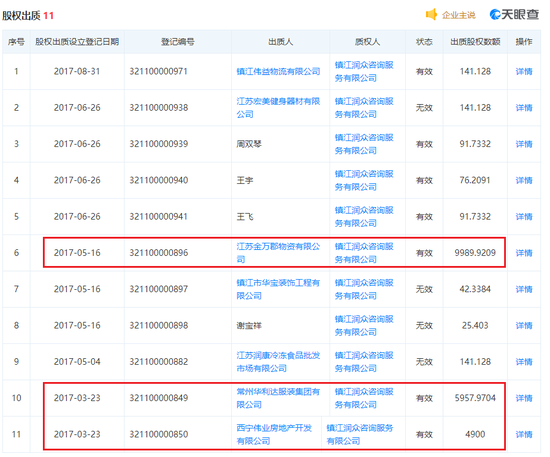Click the 股权出质设立登记日期 column header

pyautogui.click(x=77, y=42)
